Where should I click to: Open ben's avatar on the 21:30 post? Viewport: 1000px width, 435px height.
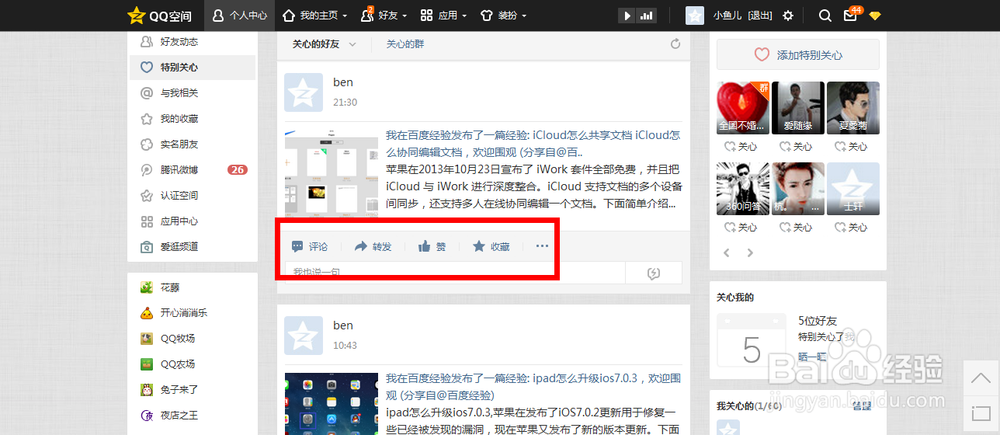304,92
